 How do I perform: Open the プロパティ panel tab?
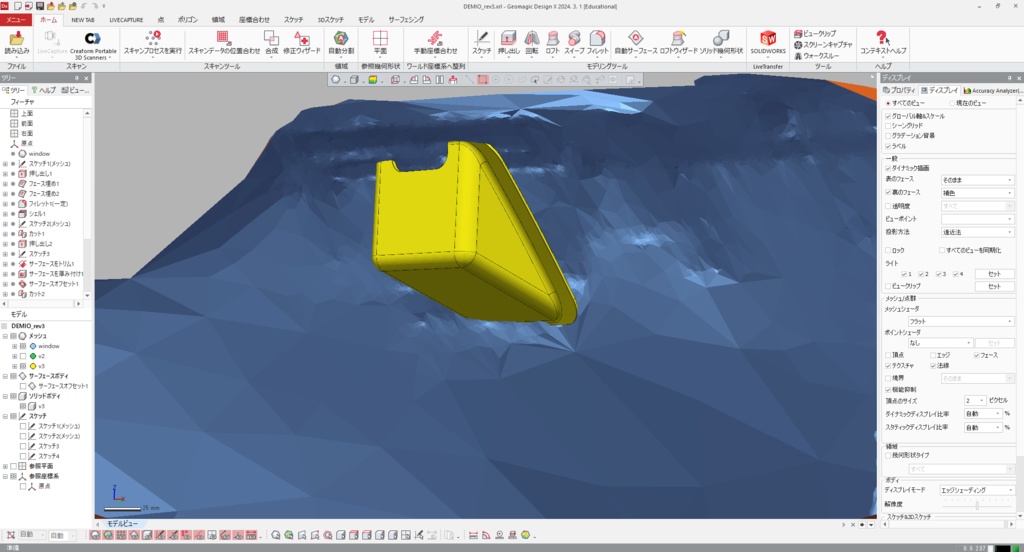pyautogui.click(x=900, y=90)
